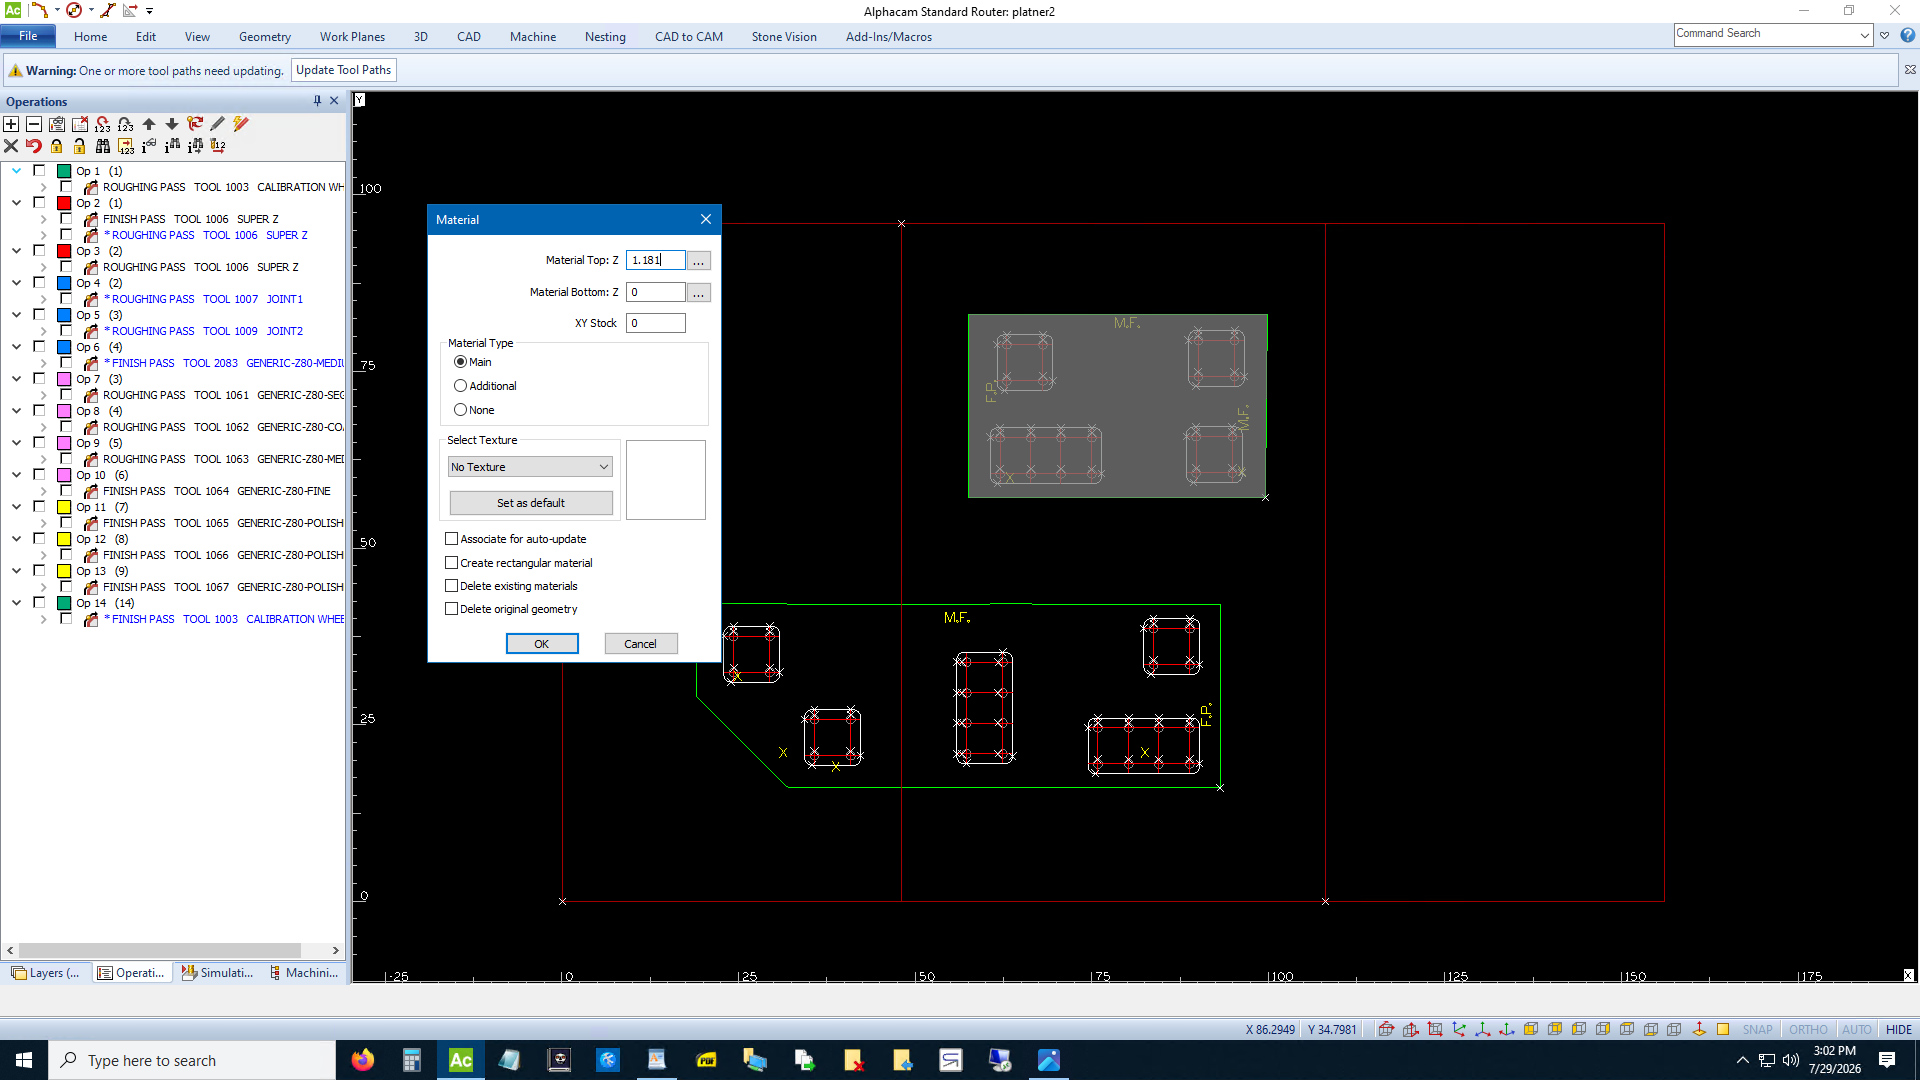The width and height of the screenshot is (1920, 1080).
Task: Click the open padlock unlock icon
Action: coord(80,146)
